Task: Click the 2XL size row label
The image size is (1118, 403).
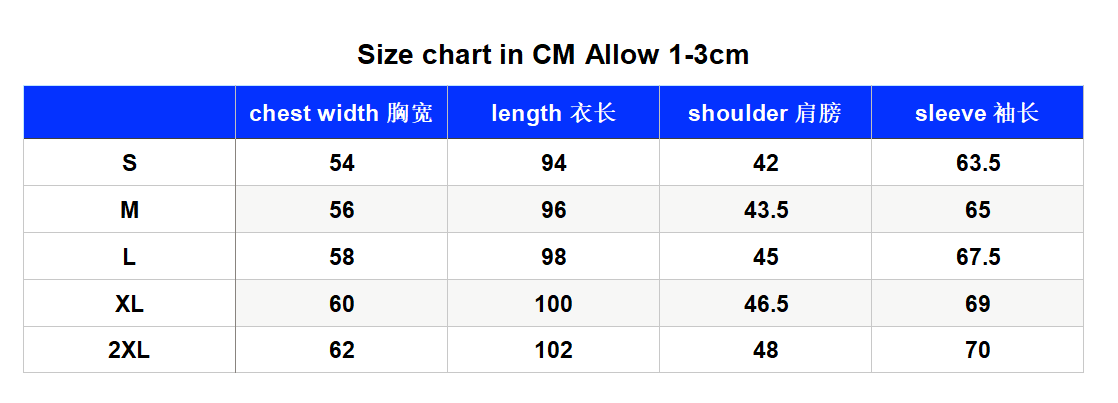Action: pyautogui.click(x=129, y=350)
